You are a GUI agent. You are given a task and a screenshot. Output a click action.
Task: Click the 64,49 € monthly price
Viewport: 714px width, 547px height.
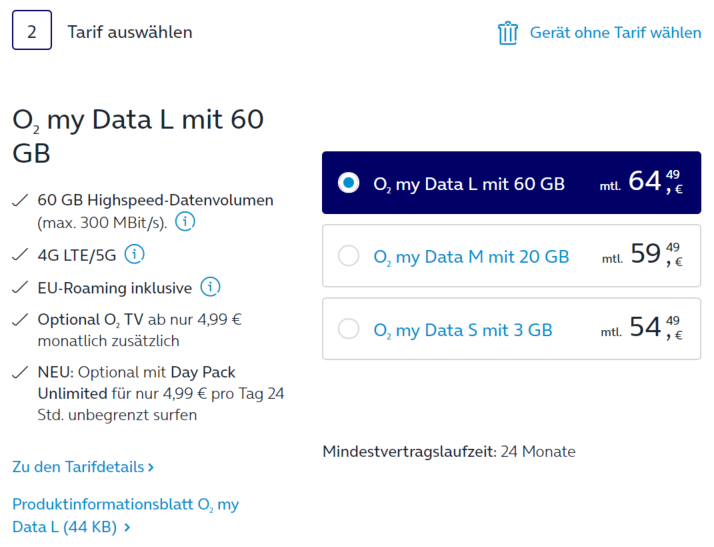tap(642, 181)
